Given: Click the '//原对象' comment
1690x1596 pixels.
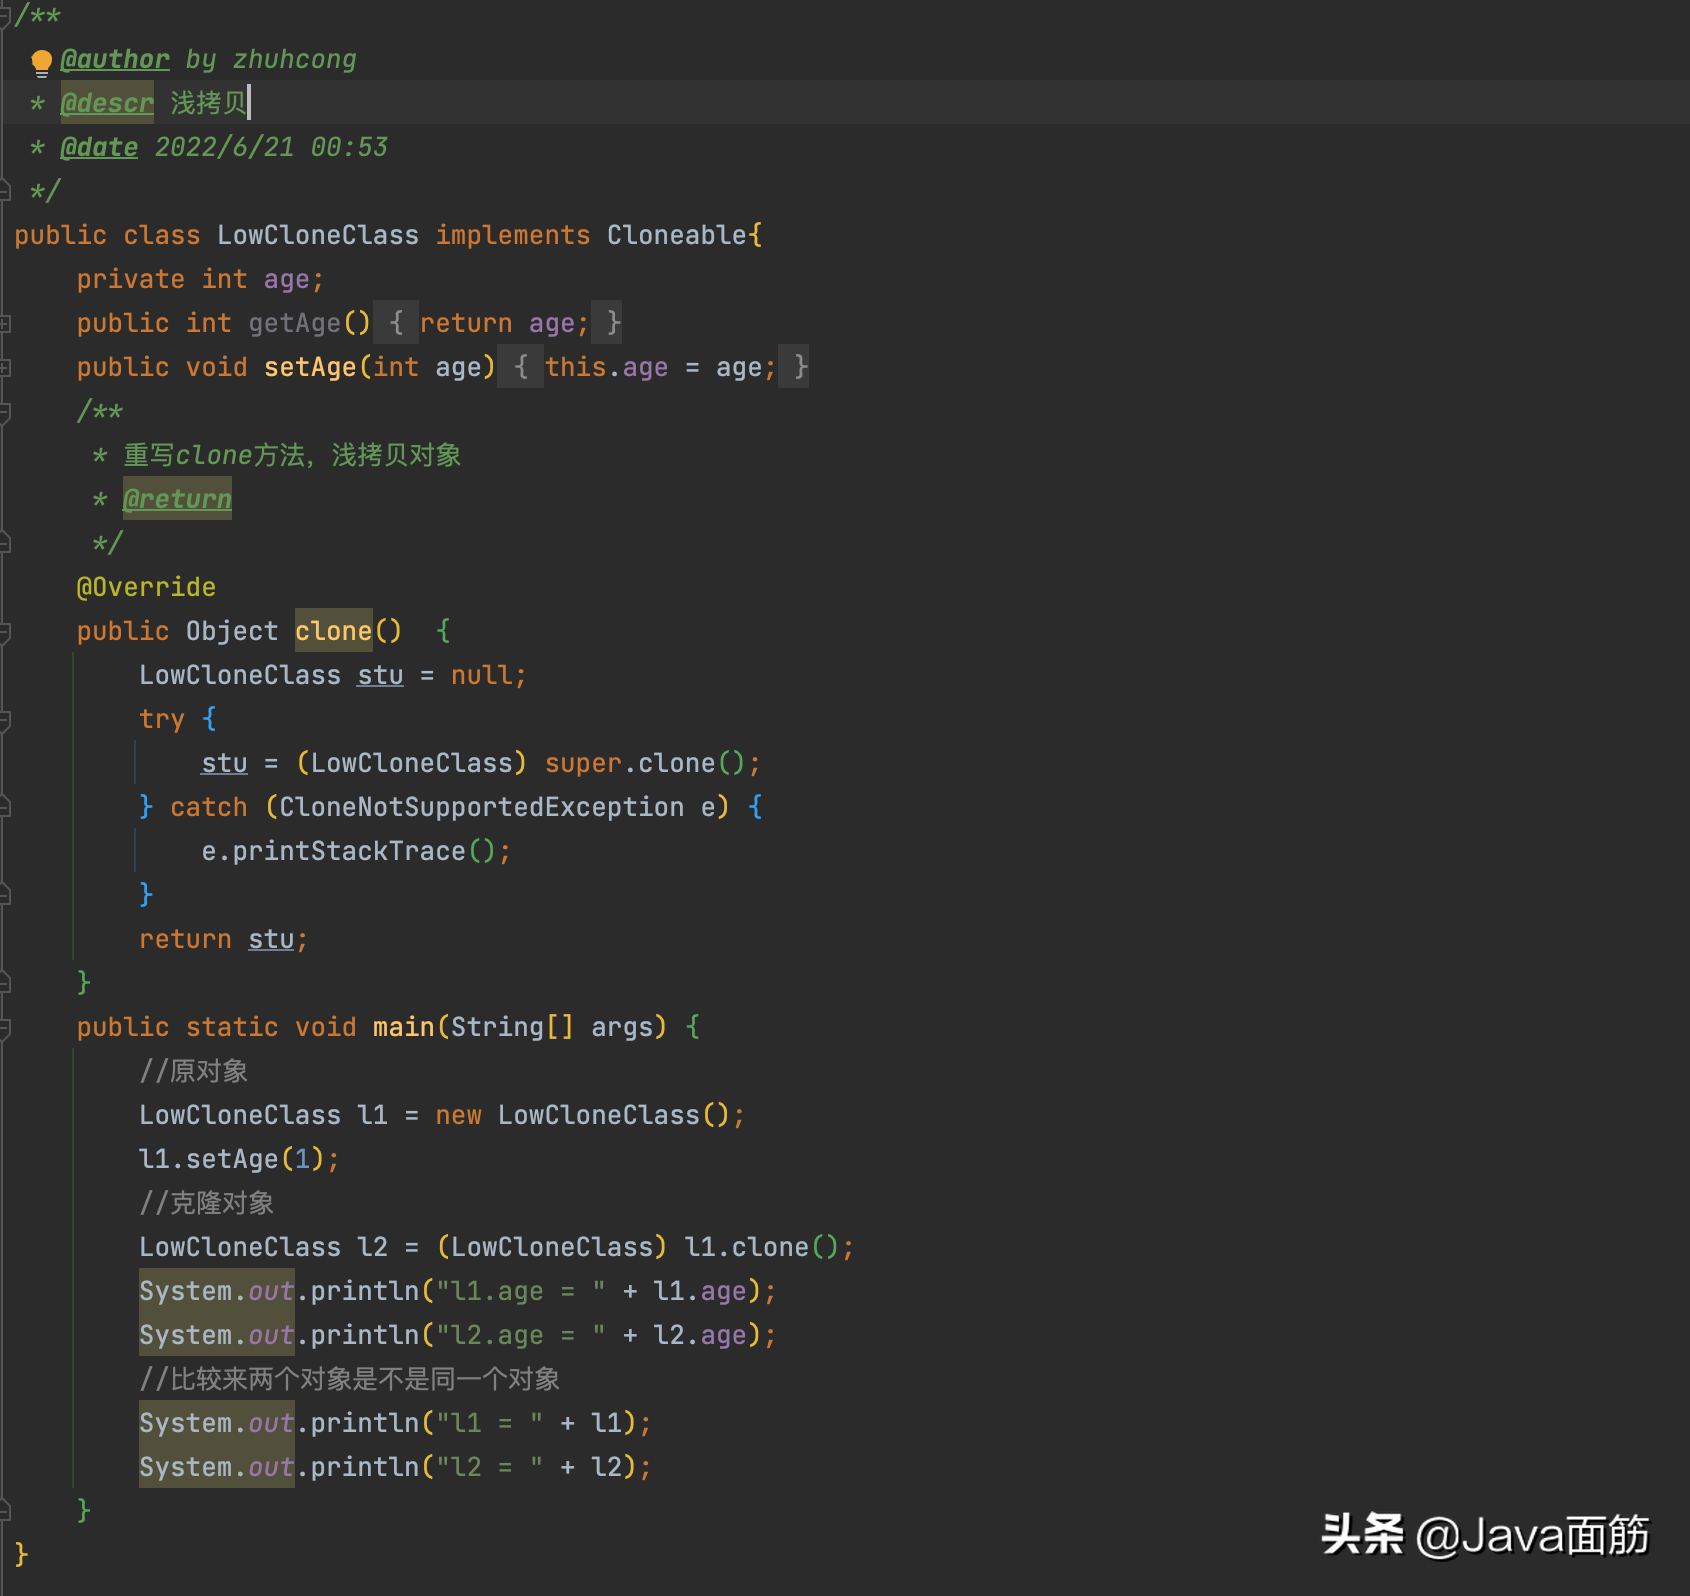Looking at the screenshot, I should click(194, 1071).
